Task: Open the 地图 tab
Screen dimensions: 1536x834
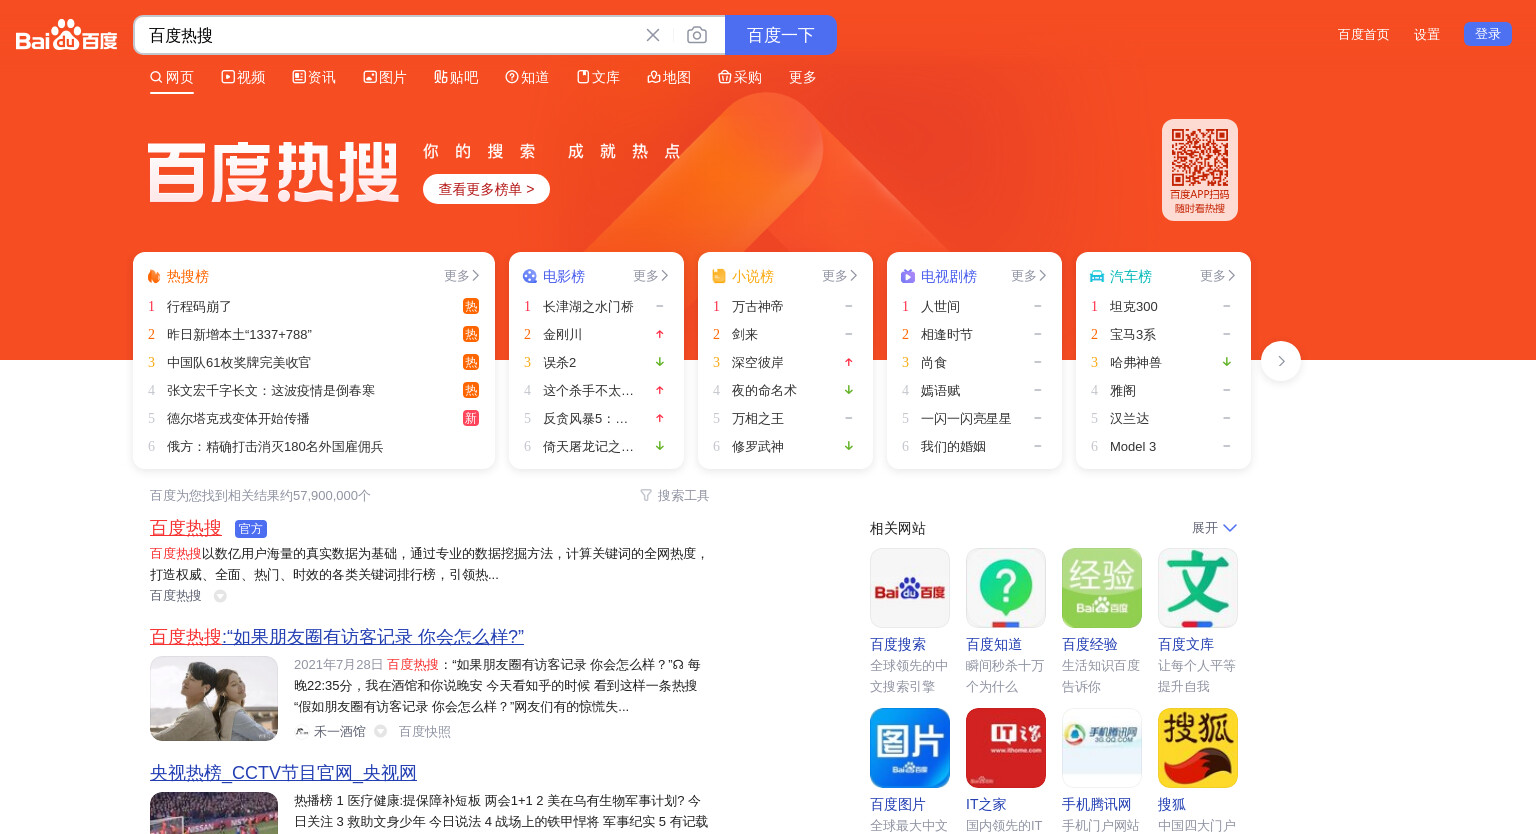Action: tap(669, 77)
